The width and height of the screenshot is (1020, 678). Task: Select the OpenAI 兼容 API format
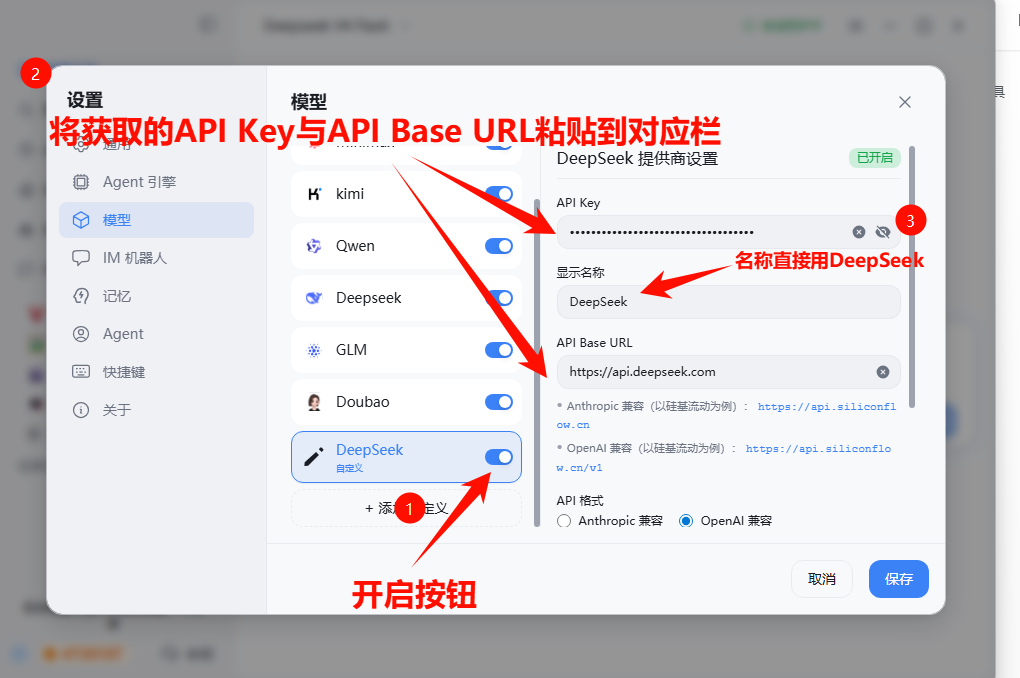coord(686,521)
